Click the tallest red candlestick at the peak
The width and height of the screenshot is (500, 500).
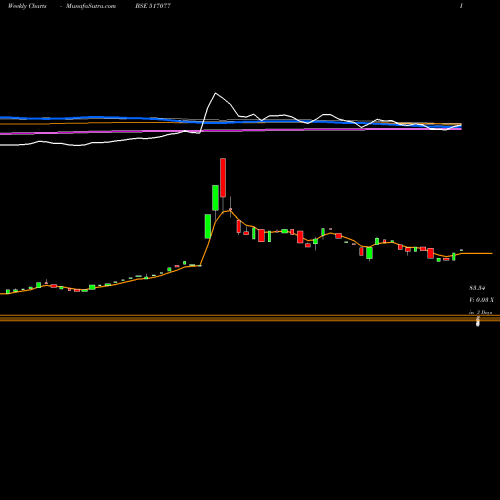tap(223, 178)
